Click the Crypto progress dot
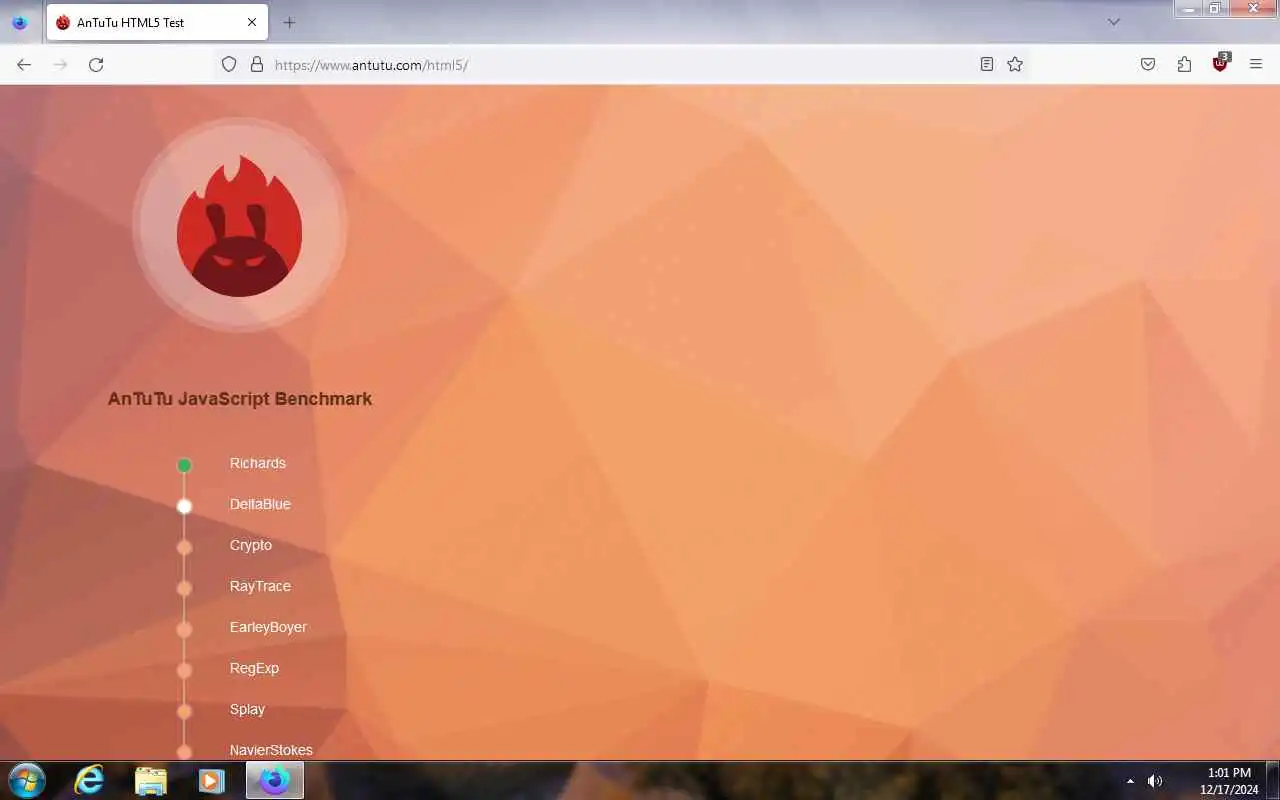The image size is (1280, 800). (x=184, y=547)
